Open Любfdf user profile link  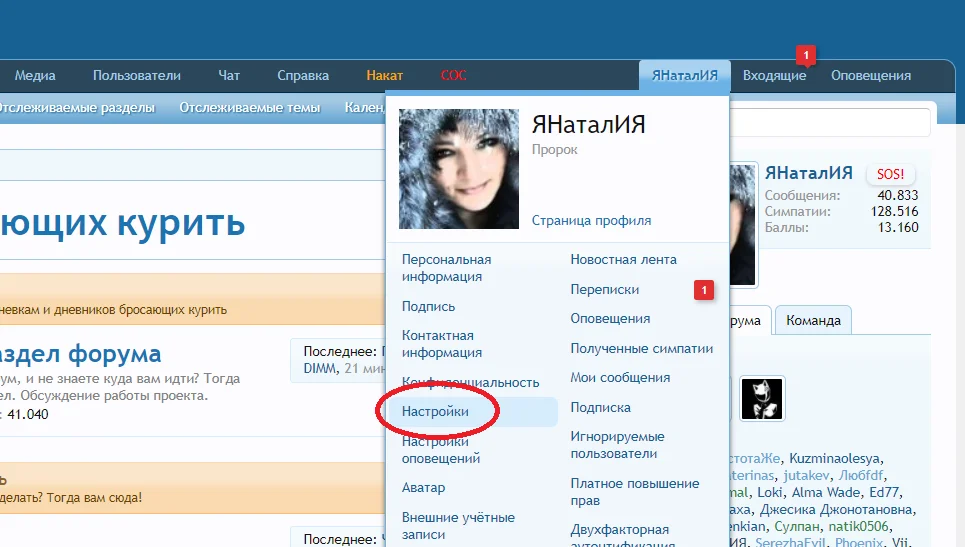[x=860, y=476]
